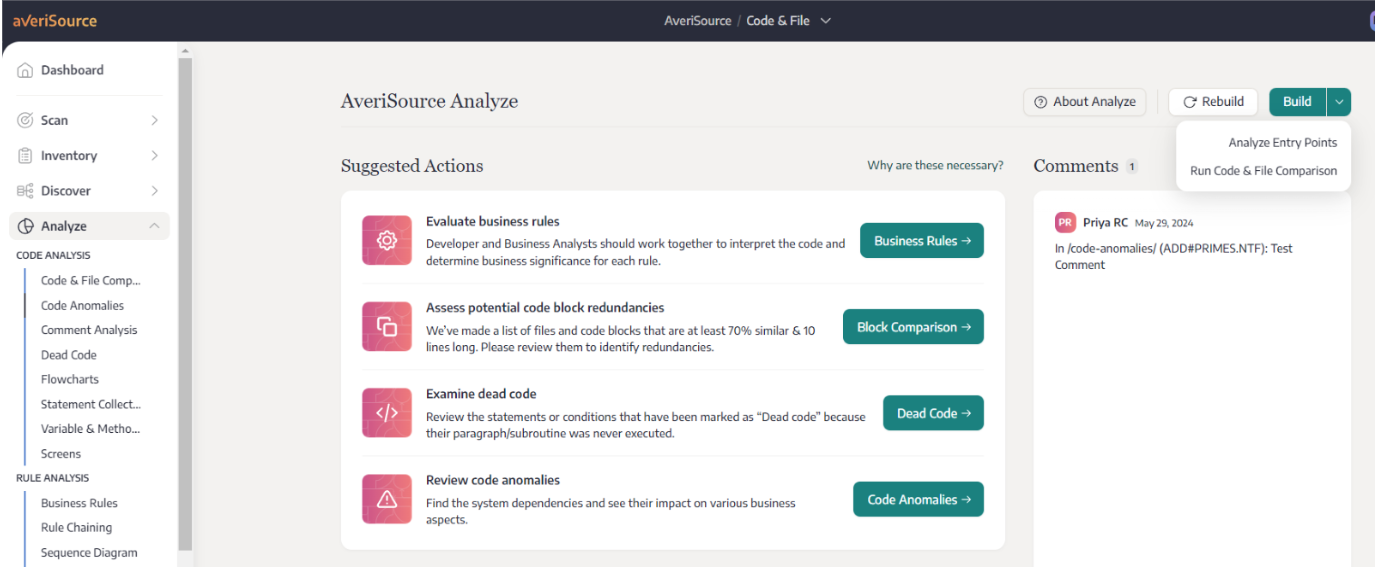
Task: Toggle the Build dropdown arrow
Action: click(x=1339, y=101)
